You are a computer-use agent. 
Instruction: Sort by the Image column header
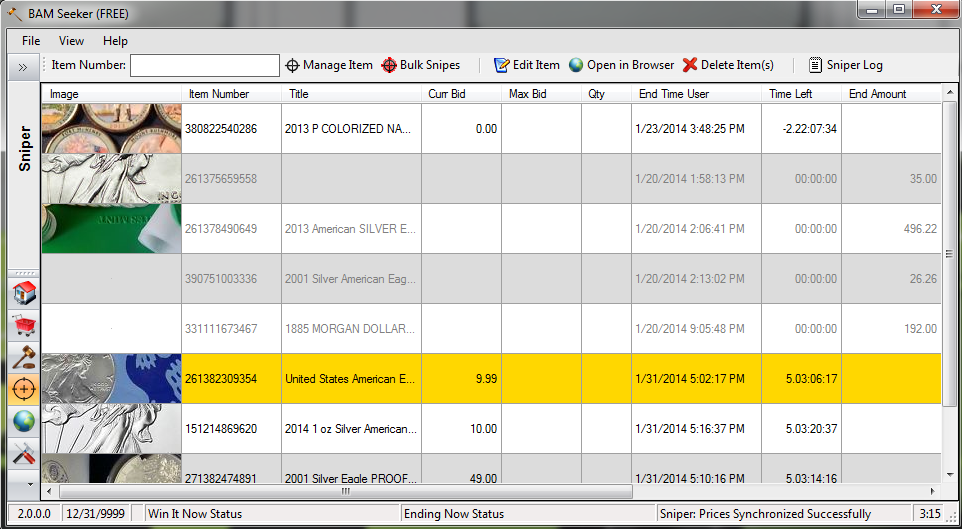tap(112, 94)
